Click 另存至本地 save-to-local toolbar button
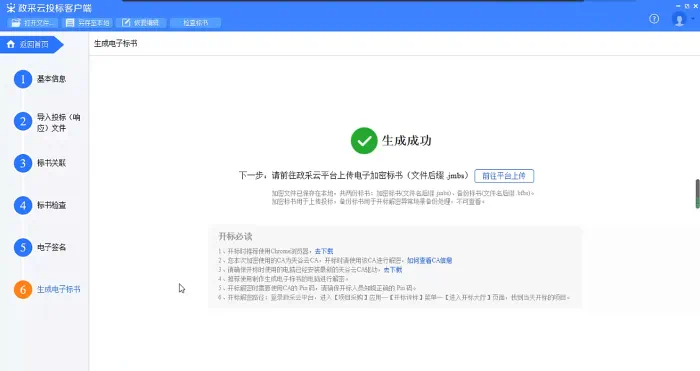Image resolution: width=700 pixels, height=371 pixels. tap(87, 23)
